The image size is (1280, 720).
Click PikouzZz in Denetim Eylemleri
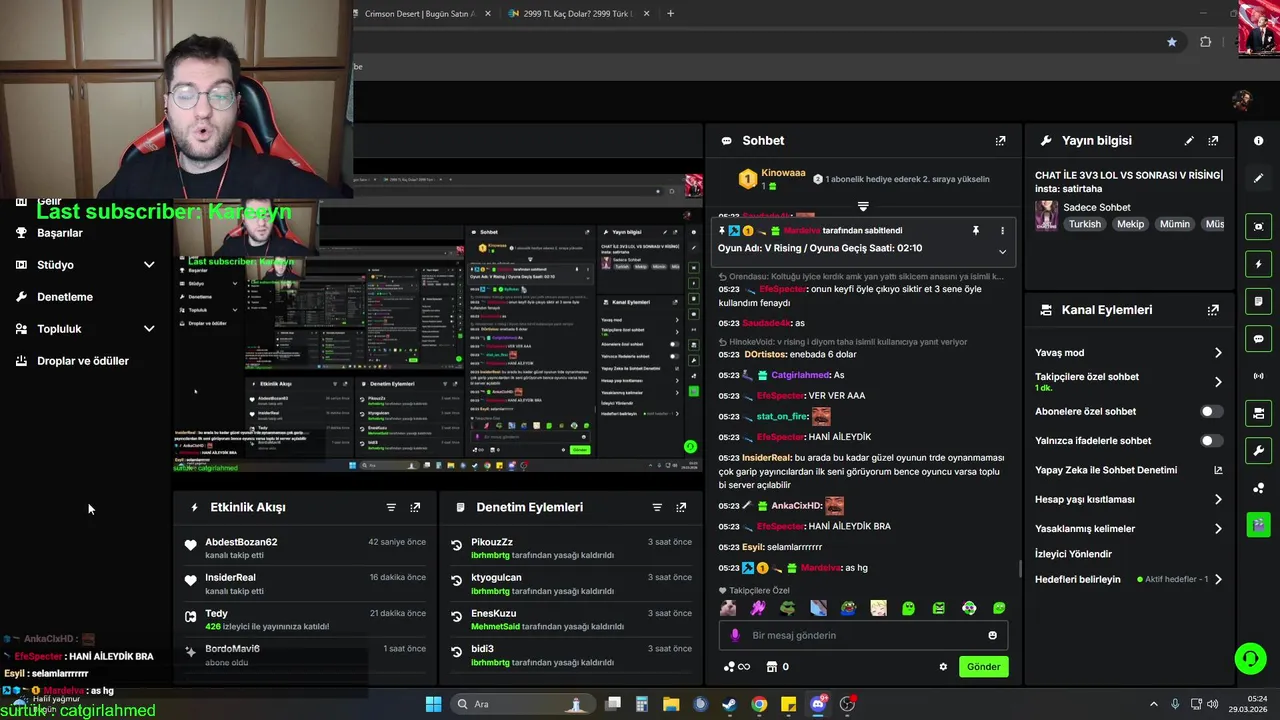point(492,542)
